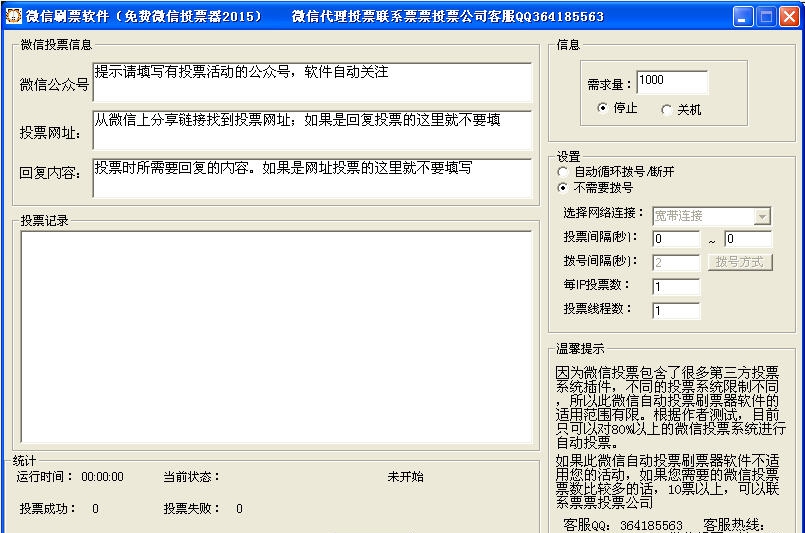The width and height of the screenshot is (805, 533).
Task: Close the 微信刷票软件 window
Action: click(790, 16)
